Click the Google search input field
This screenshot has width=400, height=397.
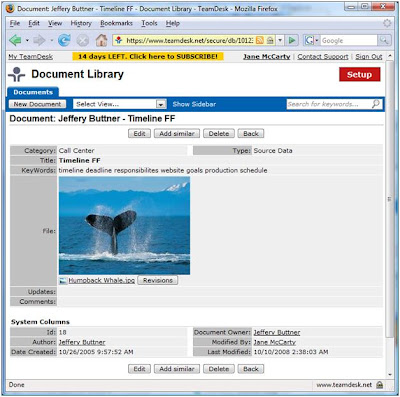pyautogui.click(x=349, y=40)
